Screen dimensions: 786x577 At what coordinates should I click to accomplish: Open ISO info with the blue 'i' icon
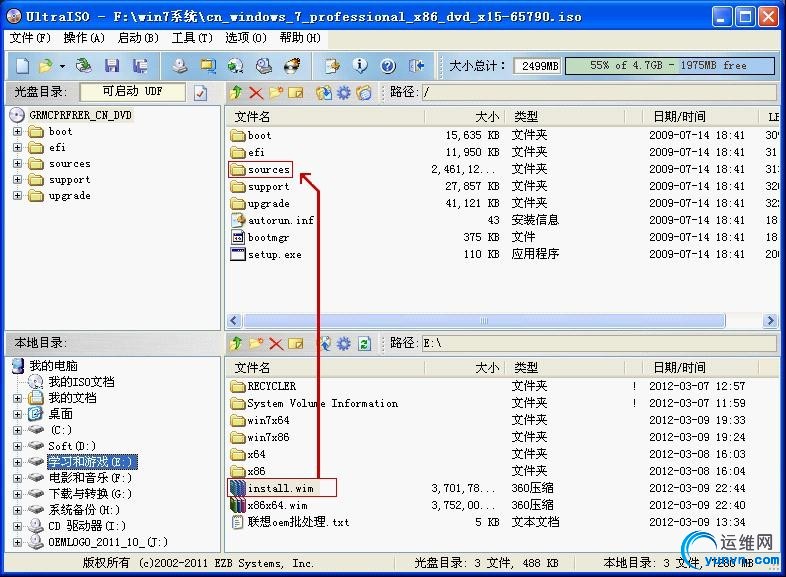[360, 66]
